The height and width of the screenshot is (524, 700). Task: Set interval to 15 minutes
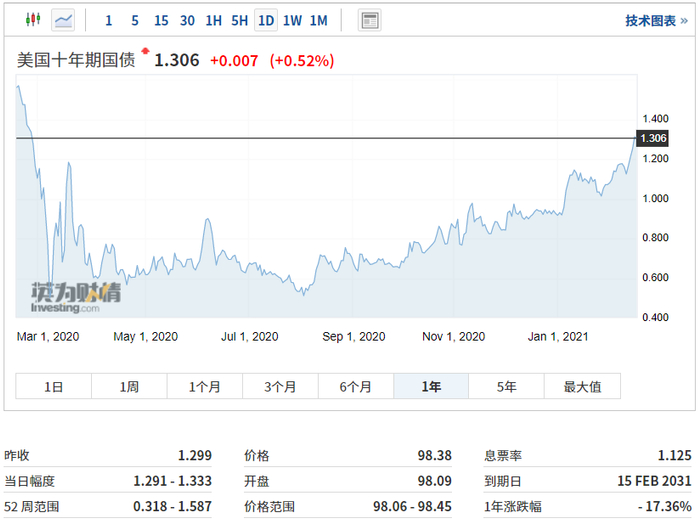pyautogui.click(x=161, y=20)
